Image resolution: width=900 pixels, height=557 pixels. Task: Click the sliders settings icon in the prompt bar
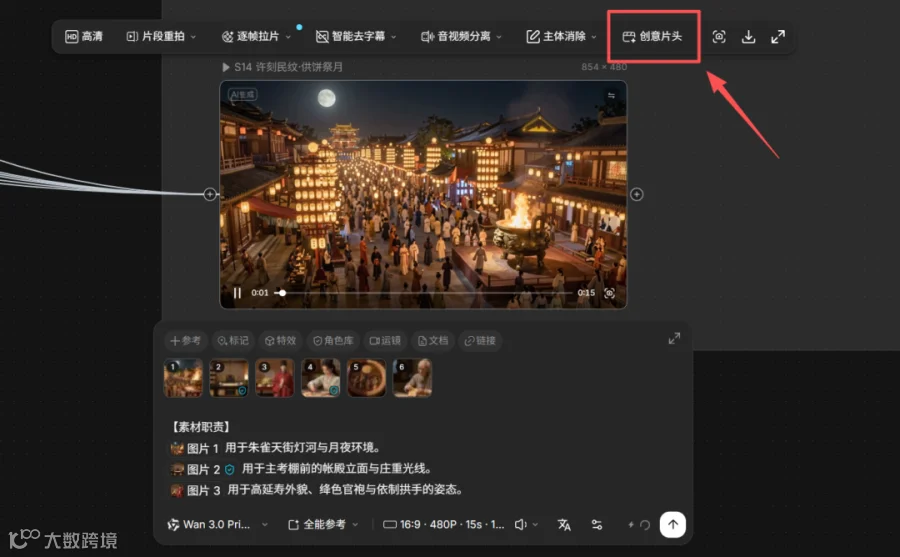click(x=597, y=524)
